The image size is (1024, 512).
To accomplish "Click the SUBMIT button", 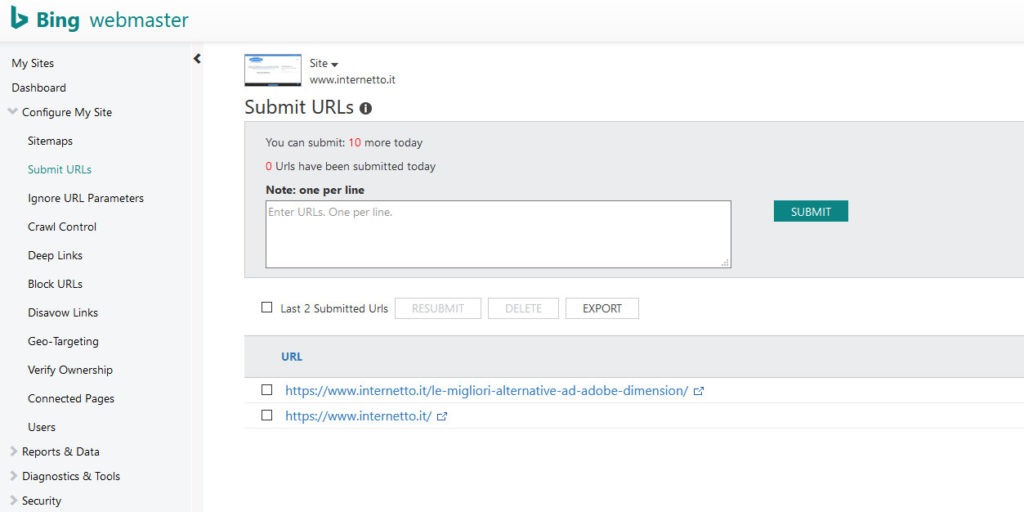I will (810, 211).
